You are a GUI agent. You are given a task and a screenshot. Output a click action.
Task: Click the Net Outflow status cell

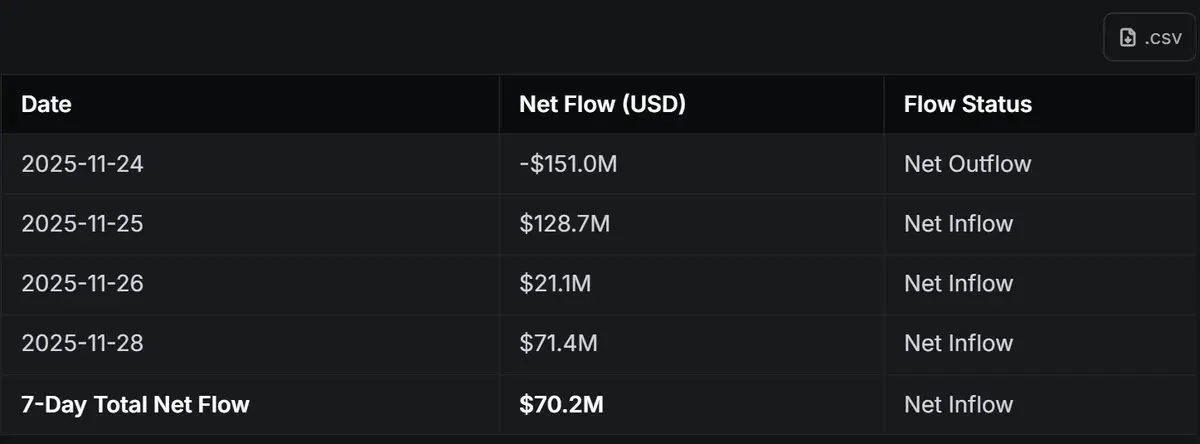967,164
